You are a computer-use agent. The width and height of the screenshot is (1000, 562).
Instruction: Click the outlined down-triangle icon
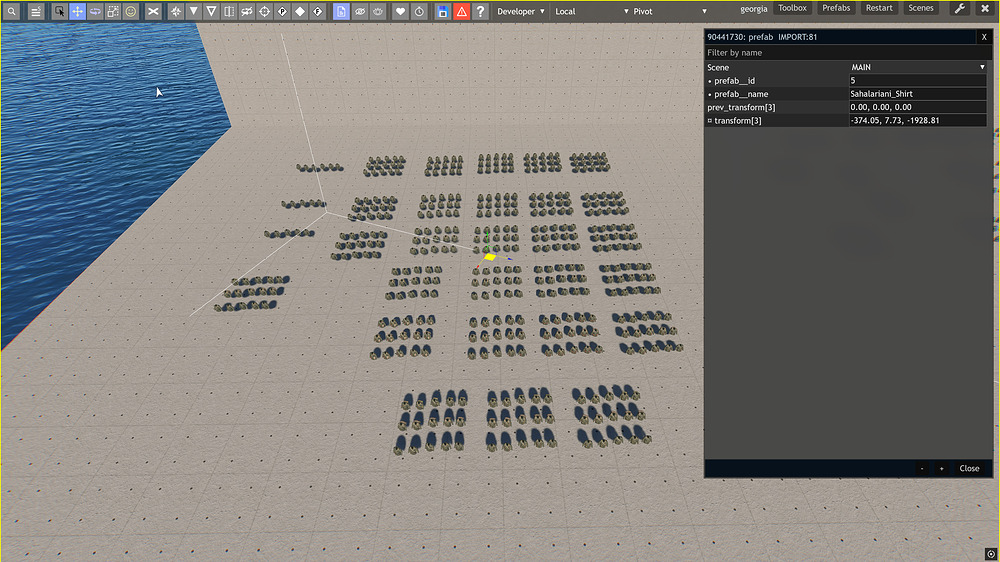coord(211,11)
